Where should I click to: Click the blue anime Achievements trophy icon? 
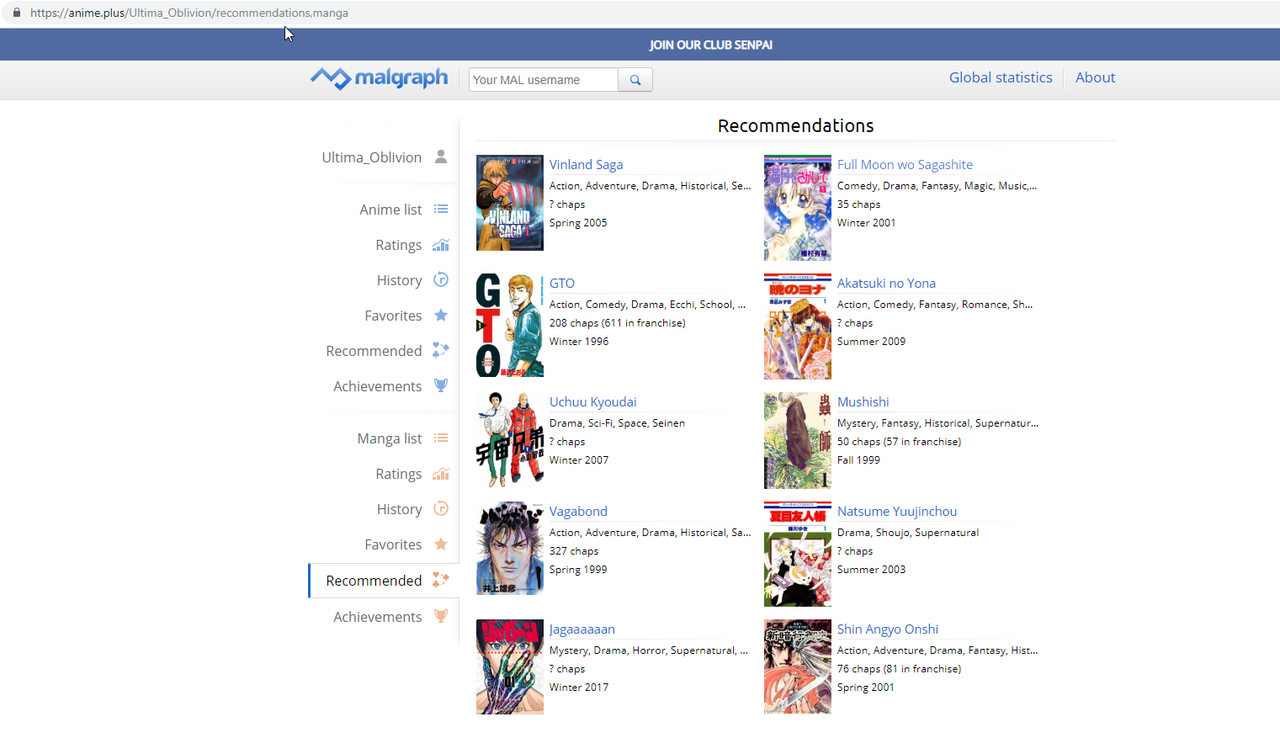441,386
